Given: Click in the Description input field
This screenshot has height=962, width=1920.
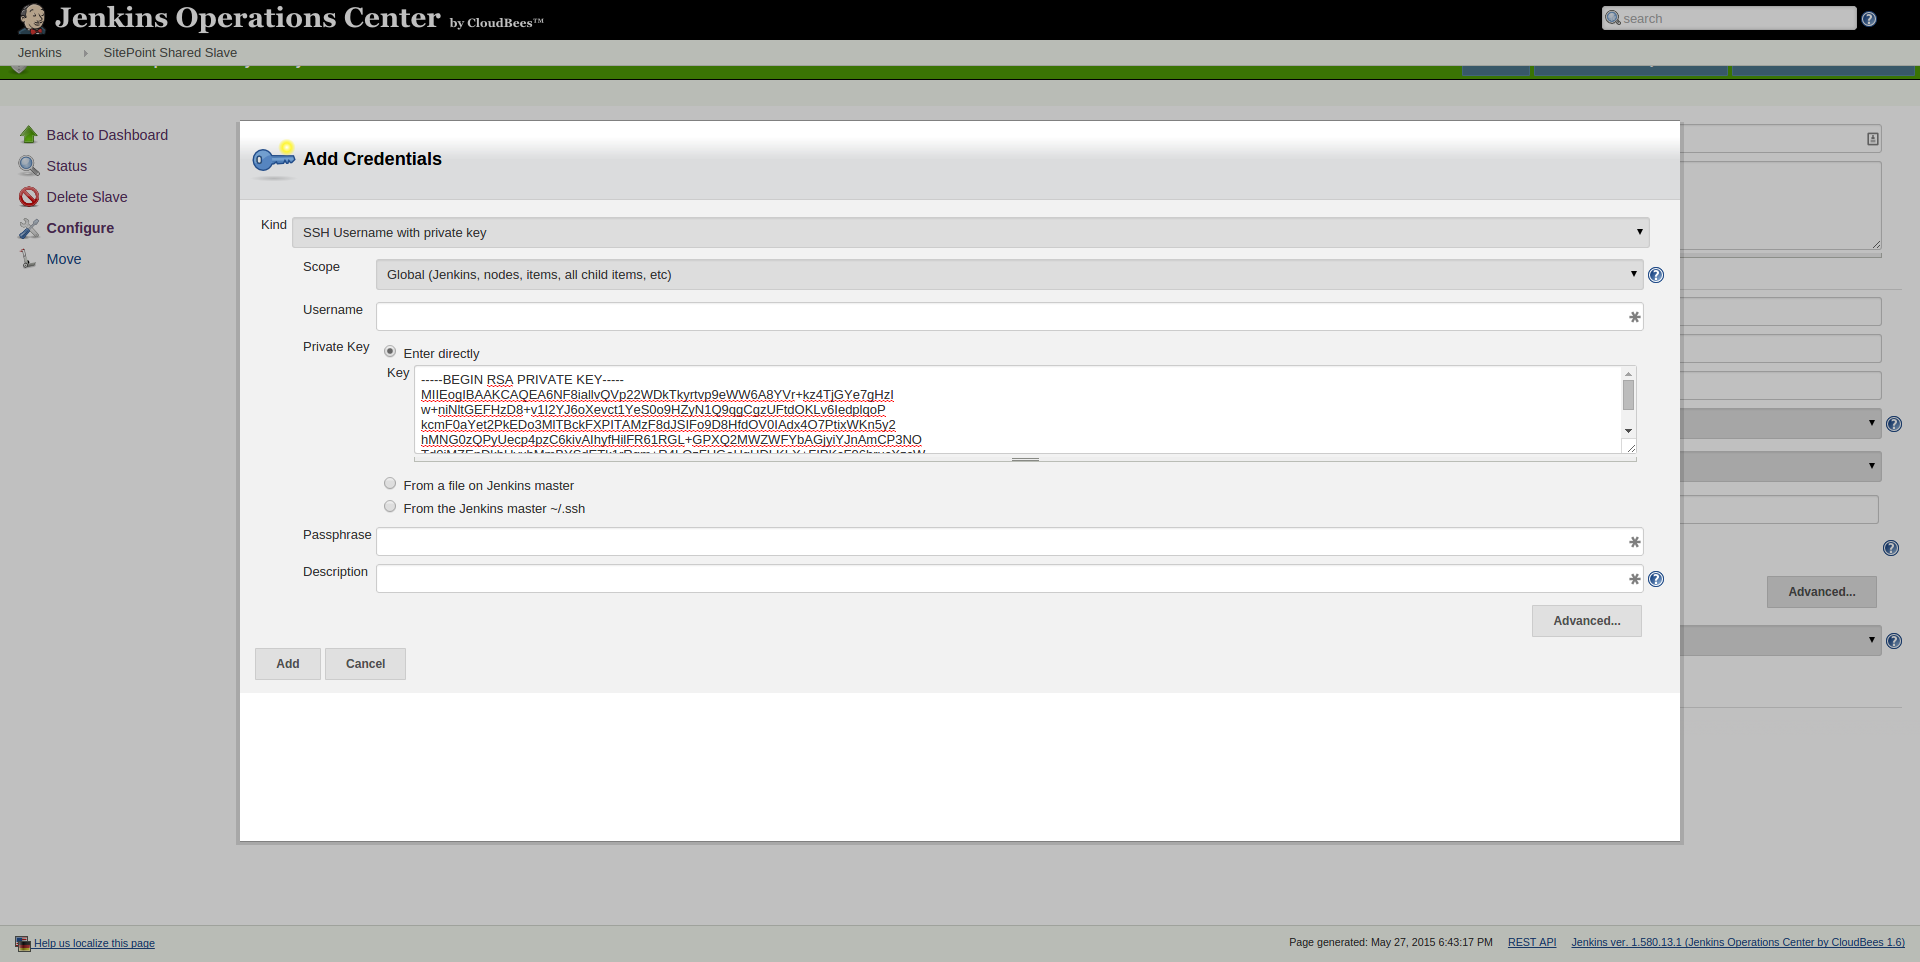Looking at the screenshot, I should click(1009, 579).
